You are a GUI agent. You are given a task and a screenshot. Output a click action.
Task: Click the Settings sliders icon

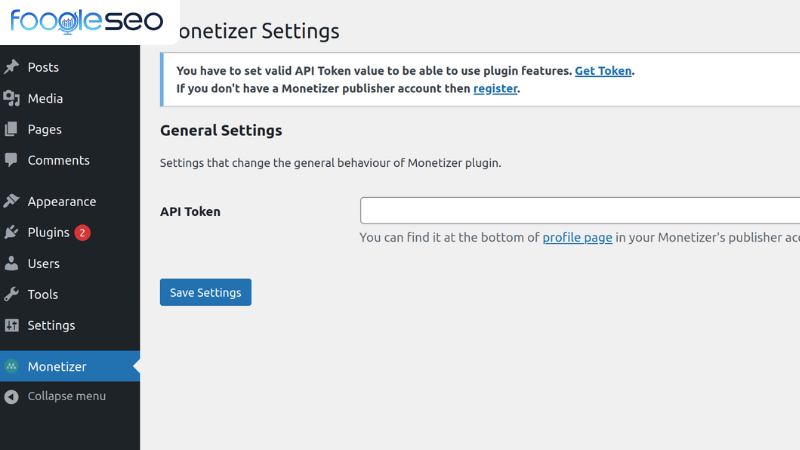12,325
